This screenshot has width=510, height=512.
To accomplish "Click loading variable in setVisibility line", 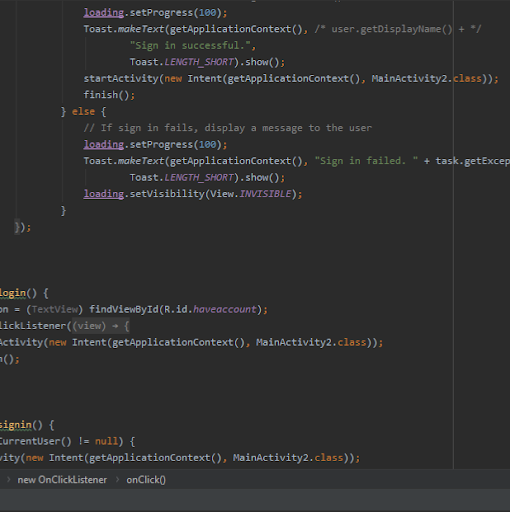I will (104, 194).
